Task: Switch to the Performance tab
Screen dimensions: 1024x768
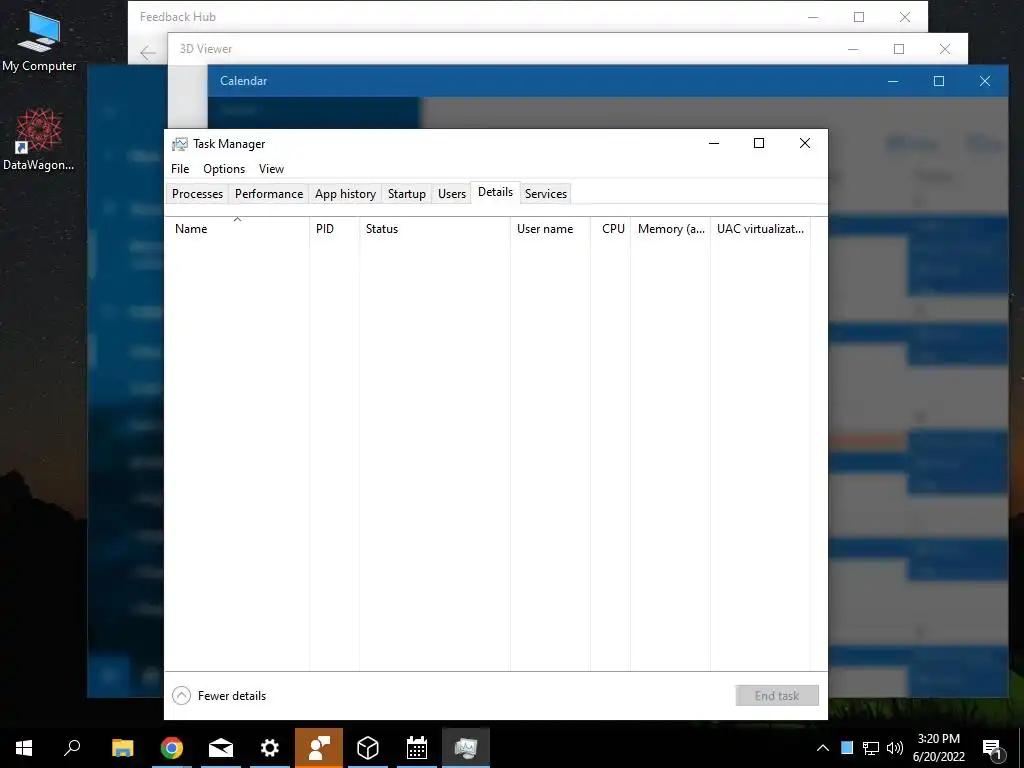Action: pos(269,194)
